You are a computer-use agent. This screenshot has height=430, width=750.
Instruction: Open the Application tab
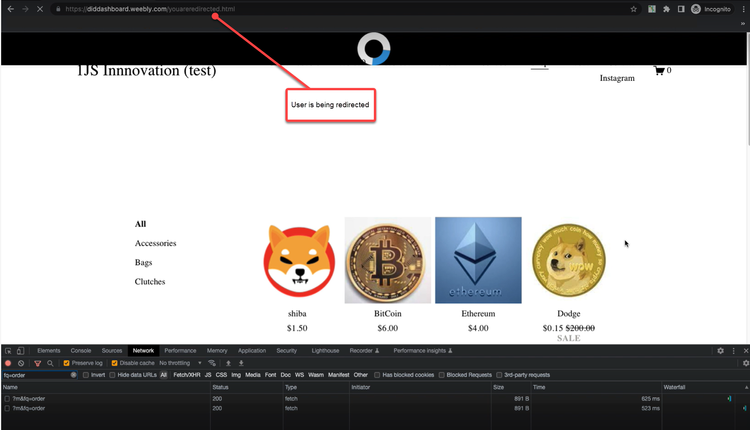pyautogui.click(x=252, y=351)
